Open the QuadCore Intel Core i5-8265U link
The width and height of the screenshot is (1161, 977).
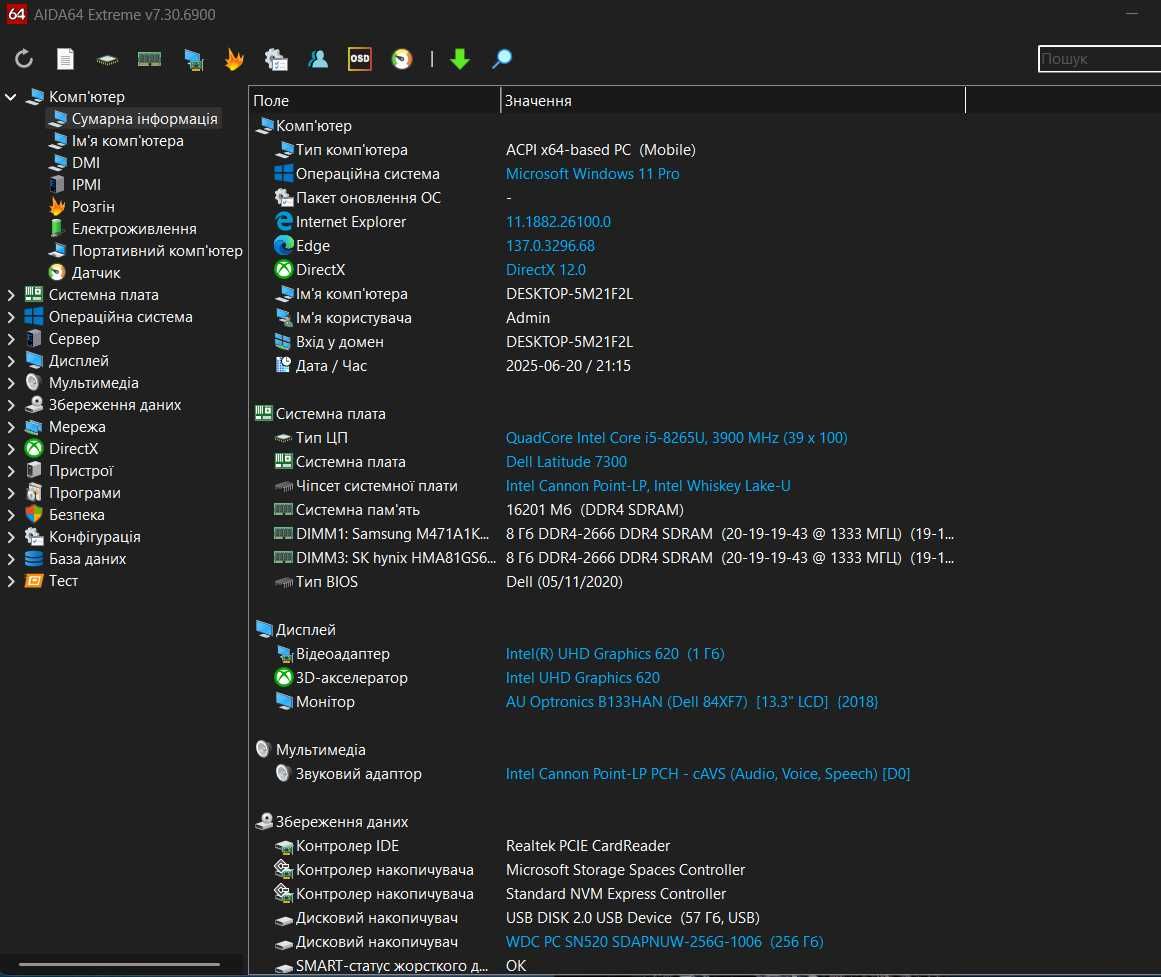pyautogui.click(x=677, y=438)
